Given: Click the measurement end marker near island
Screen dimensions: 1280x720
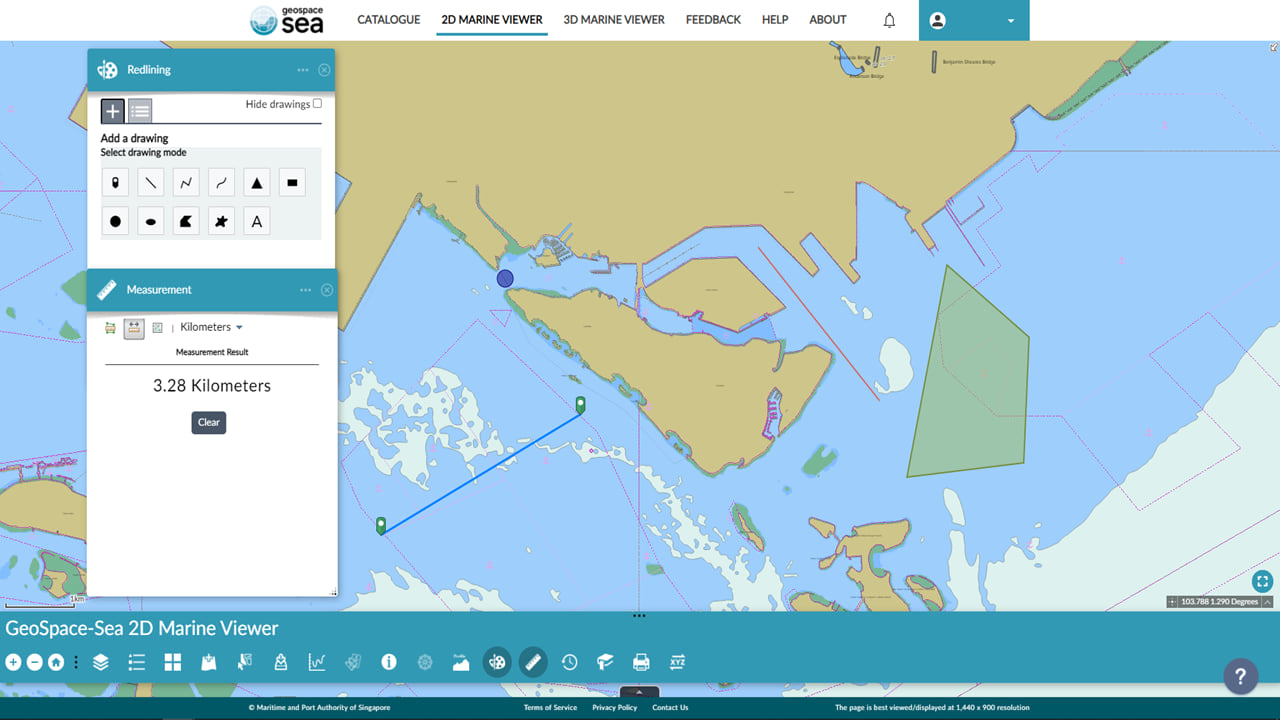Looking at the screenshot, I should tap(580, 404).
